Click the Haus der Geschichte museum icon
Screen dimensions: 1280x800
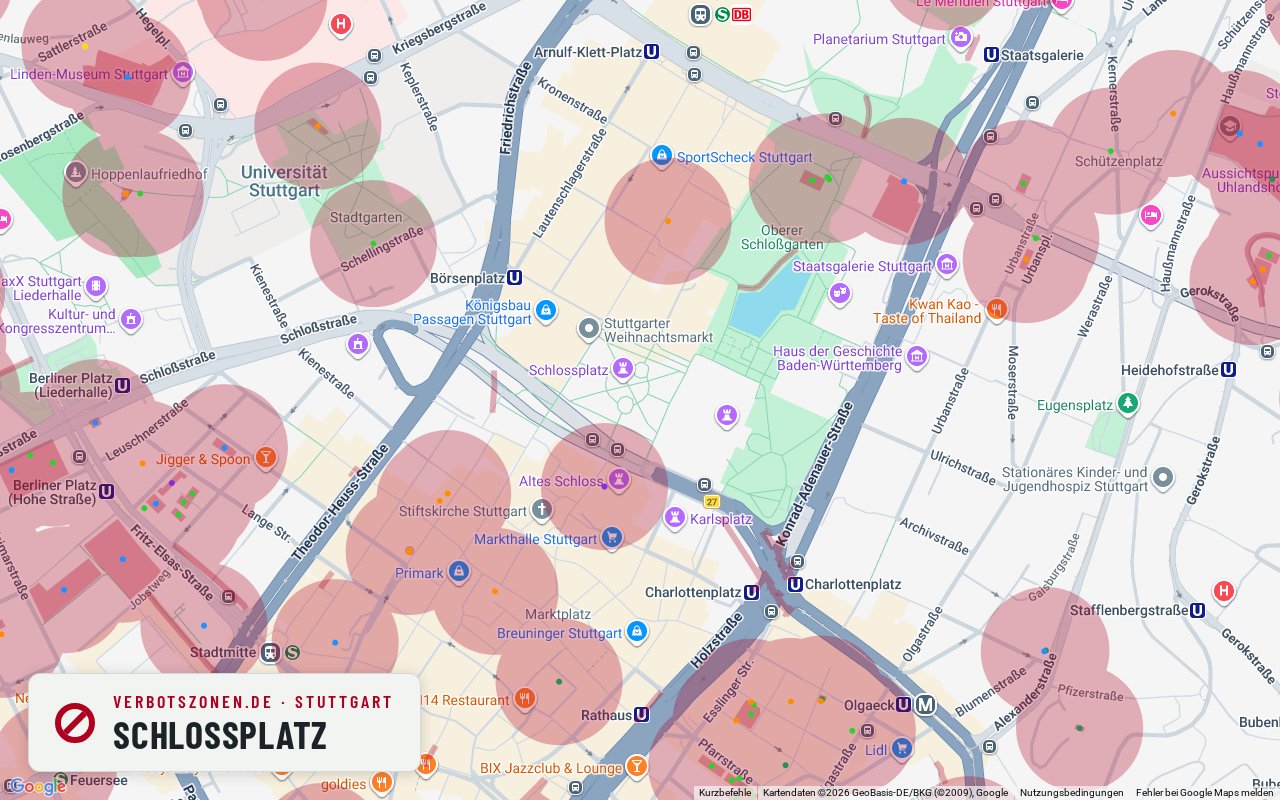point(917,357)
